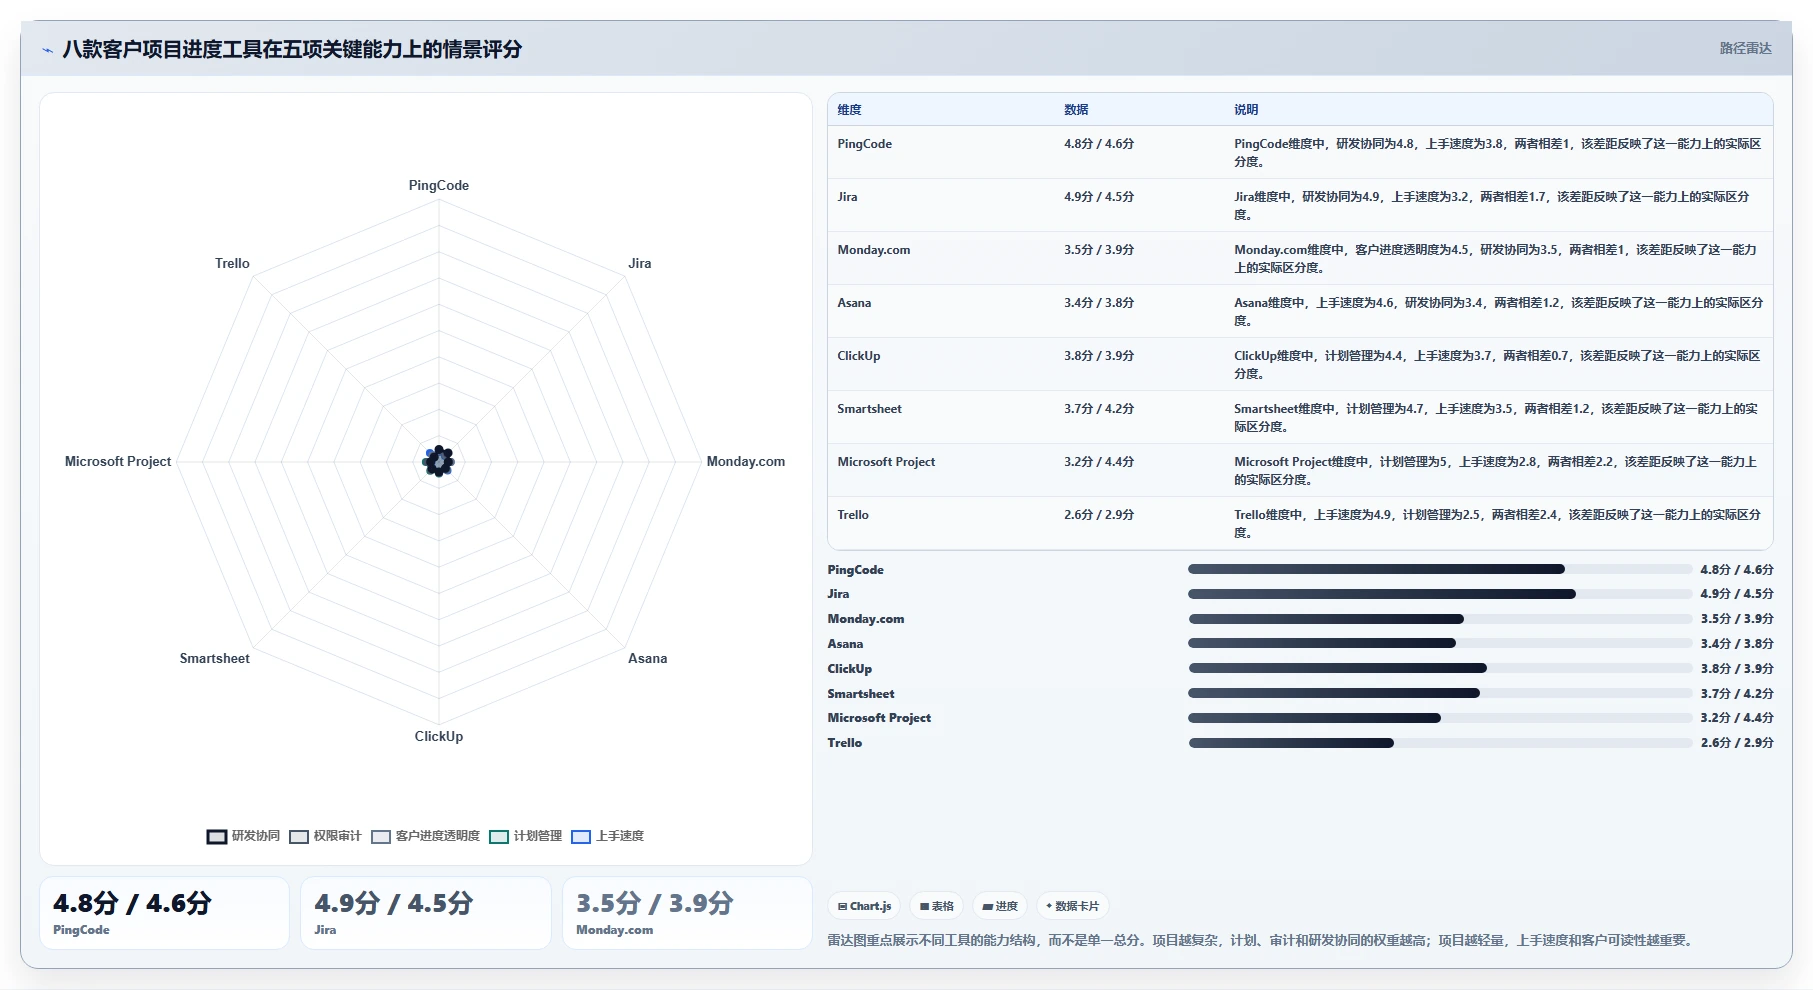Click the Smartsheet axis label on the radar chart
Image resolution: width=1813 pixels, height=990 pixels.
[x=215, y=658]
